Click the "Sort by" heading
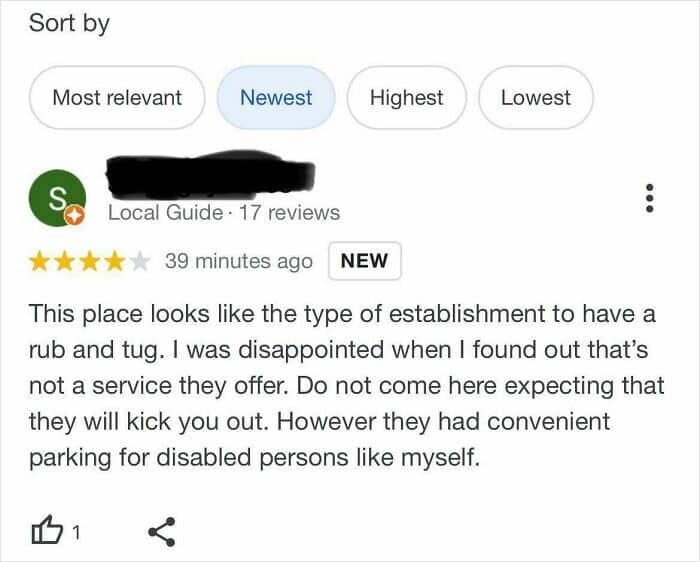The image size is (700, 562). [69, 24]
